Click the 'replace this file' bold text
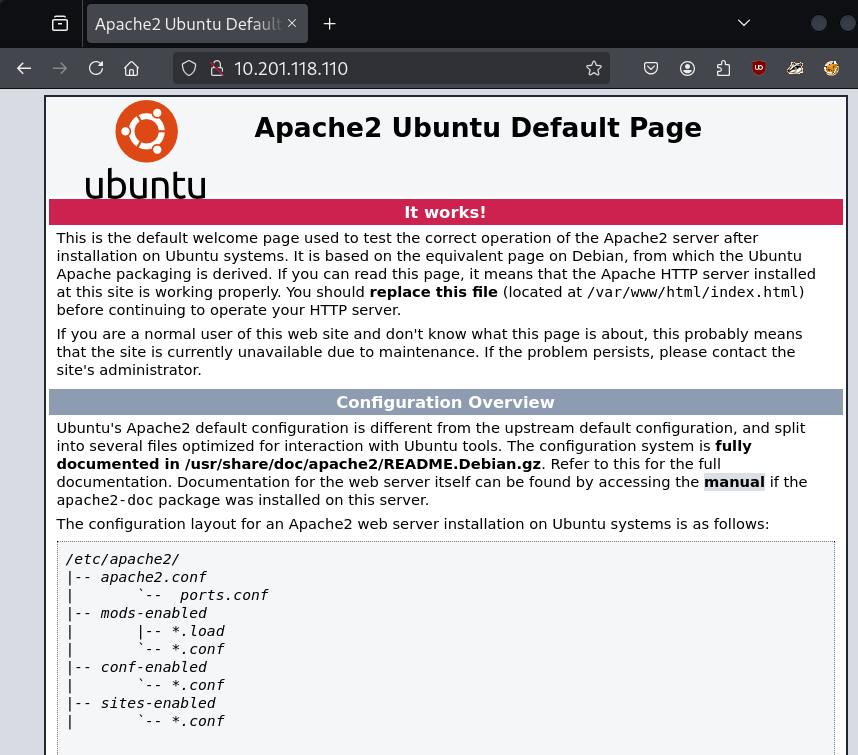The width and height of the screenshot is (858, 755). click(433, 292)
